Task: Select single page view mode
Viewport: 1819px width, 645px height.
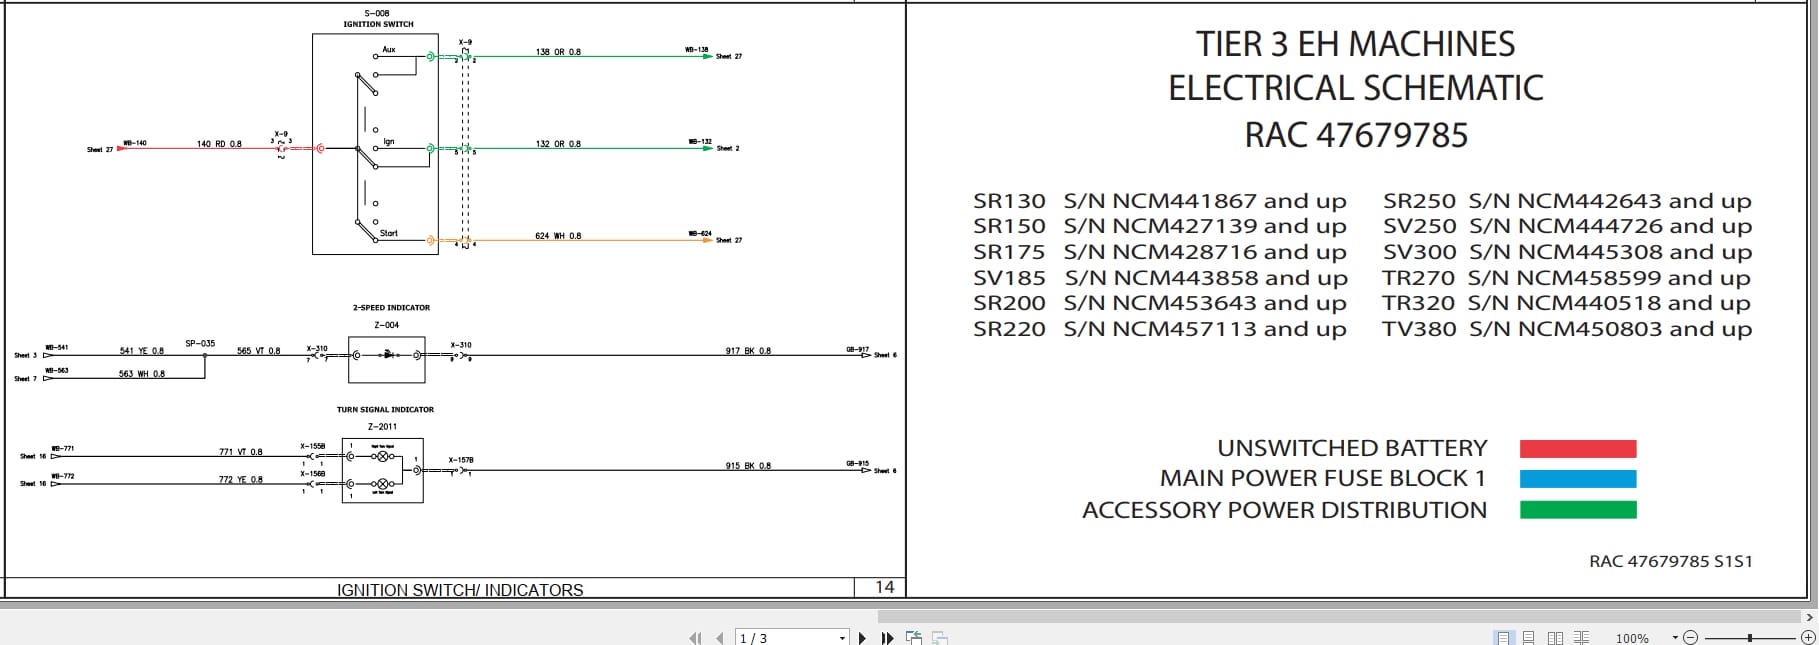Action: click(x=1503, y=638)
